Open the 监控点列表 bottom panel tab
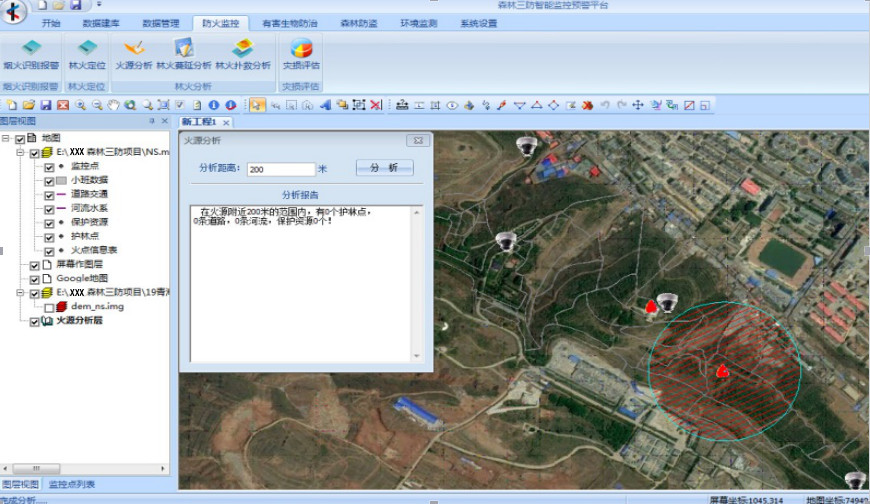This screenshot has height=504, width=870. tap(73, 484)
